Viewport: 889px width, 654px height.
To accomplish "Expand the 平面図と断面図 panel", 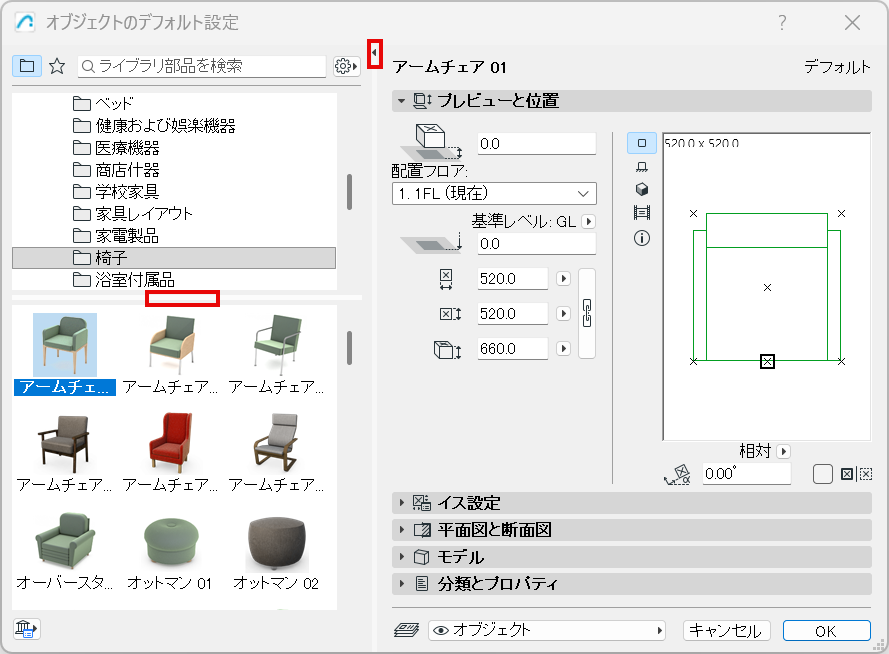I will pyautogui.click(x=402, y=530).
